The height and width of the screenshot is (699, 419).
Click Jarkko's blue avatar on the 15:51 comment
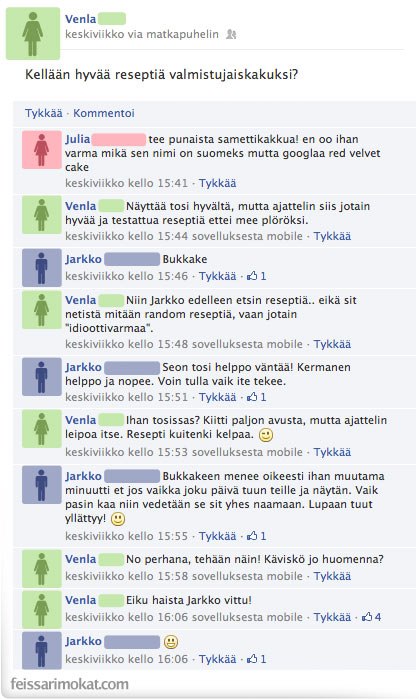click(42, 377)
